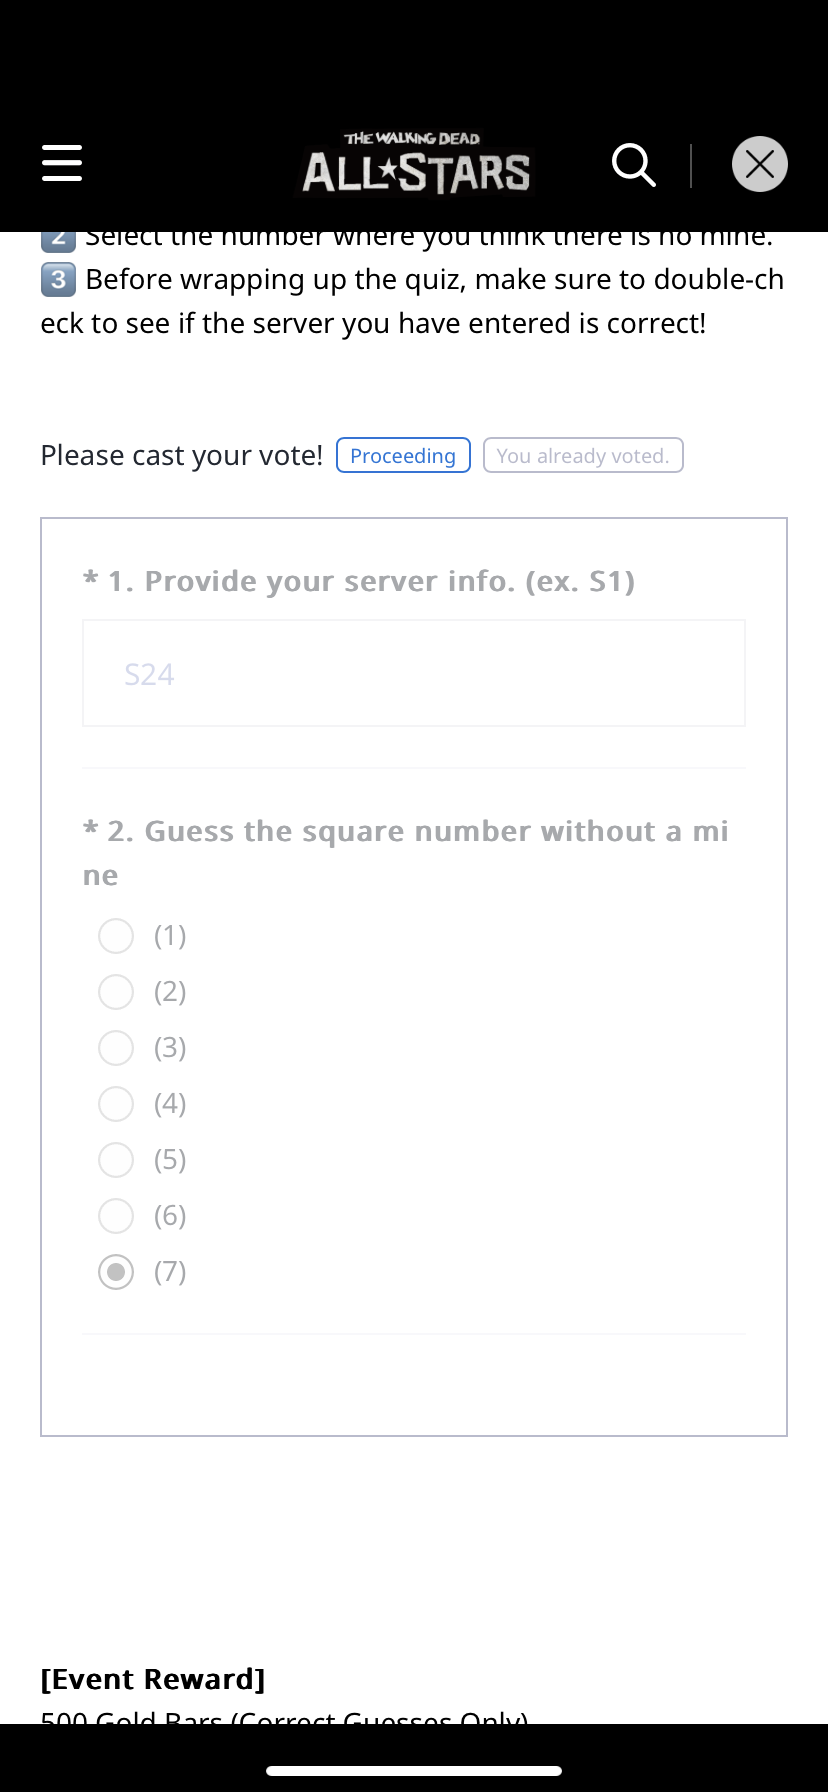Open the hamburger menu icon

62,163
